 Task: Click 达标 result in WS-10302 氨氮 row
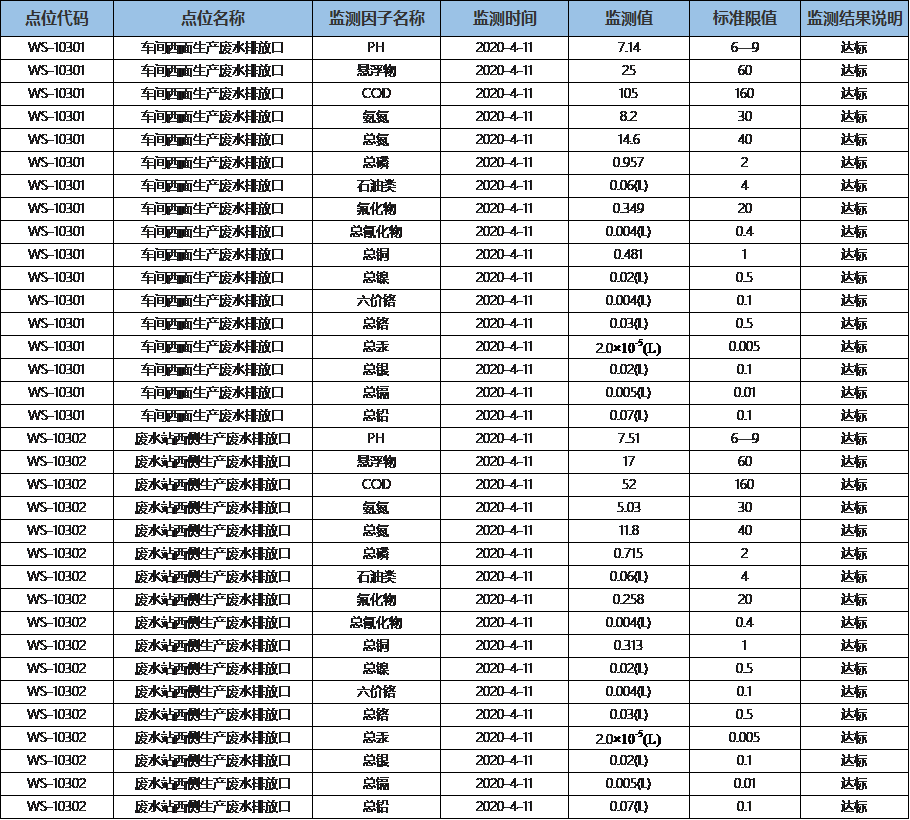coord(854,508)
